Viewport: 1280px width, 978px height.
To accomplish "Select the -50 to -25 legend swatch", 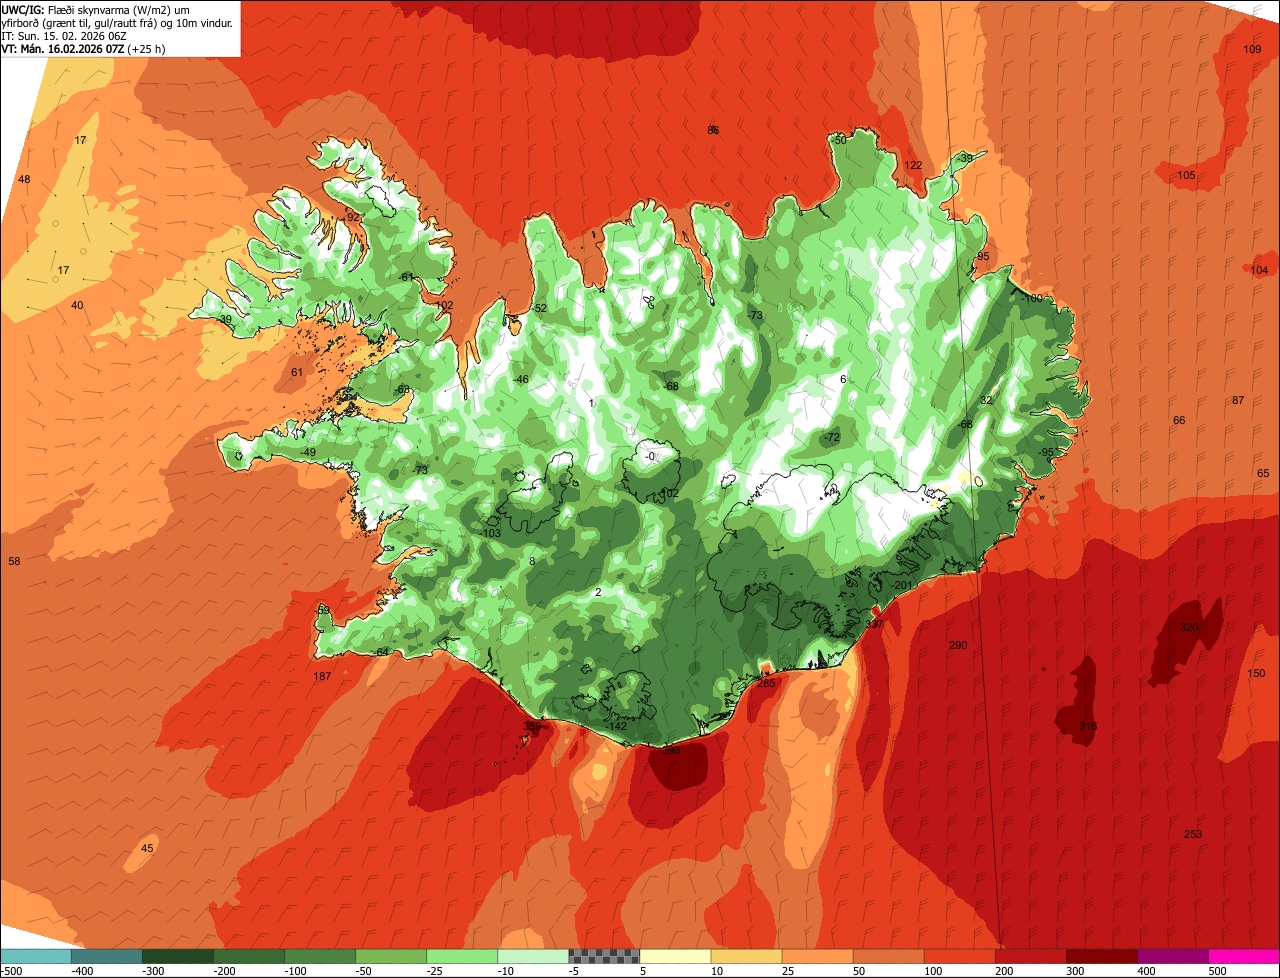I will point(391,956).
